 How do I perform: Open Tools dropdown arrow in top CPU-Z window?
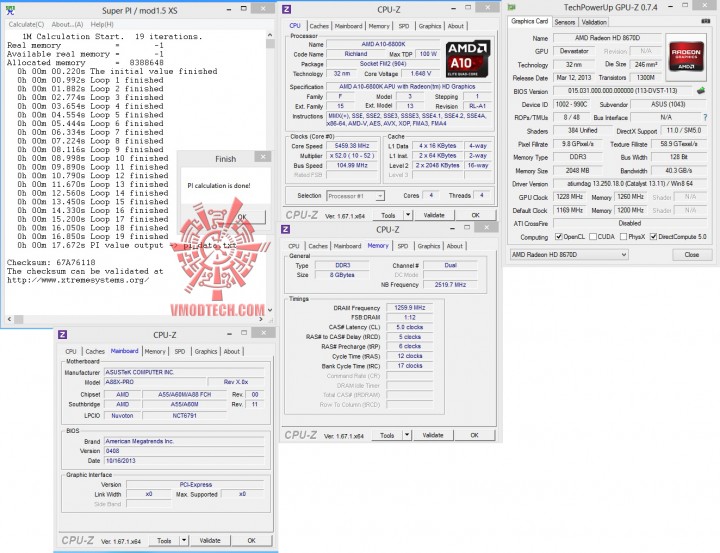click(408, 215)
